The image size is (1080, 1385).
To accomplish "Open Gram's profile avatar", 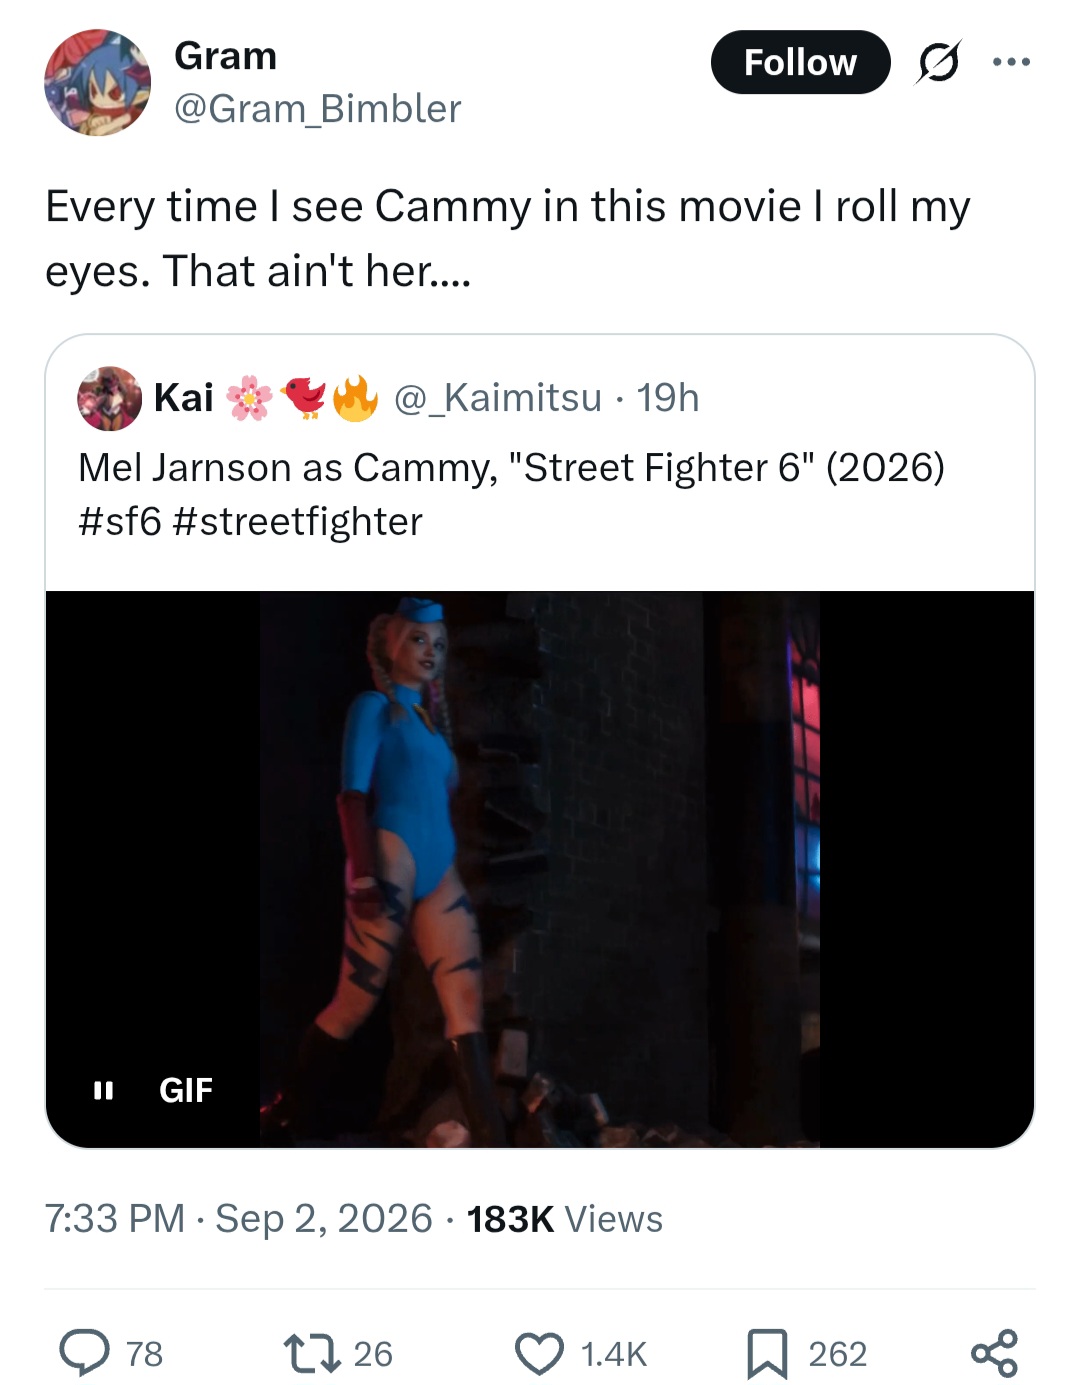I will [97, 82].
